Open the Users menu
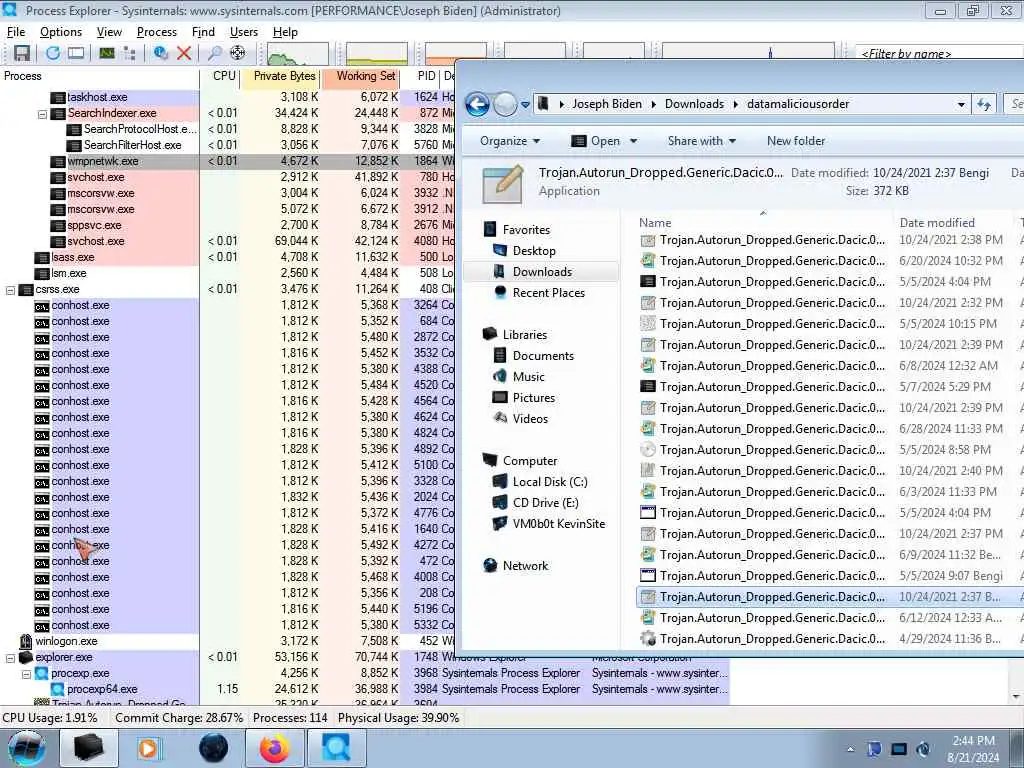Screen dimensions: 1024x768 [x=244, y=32]
